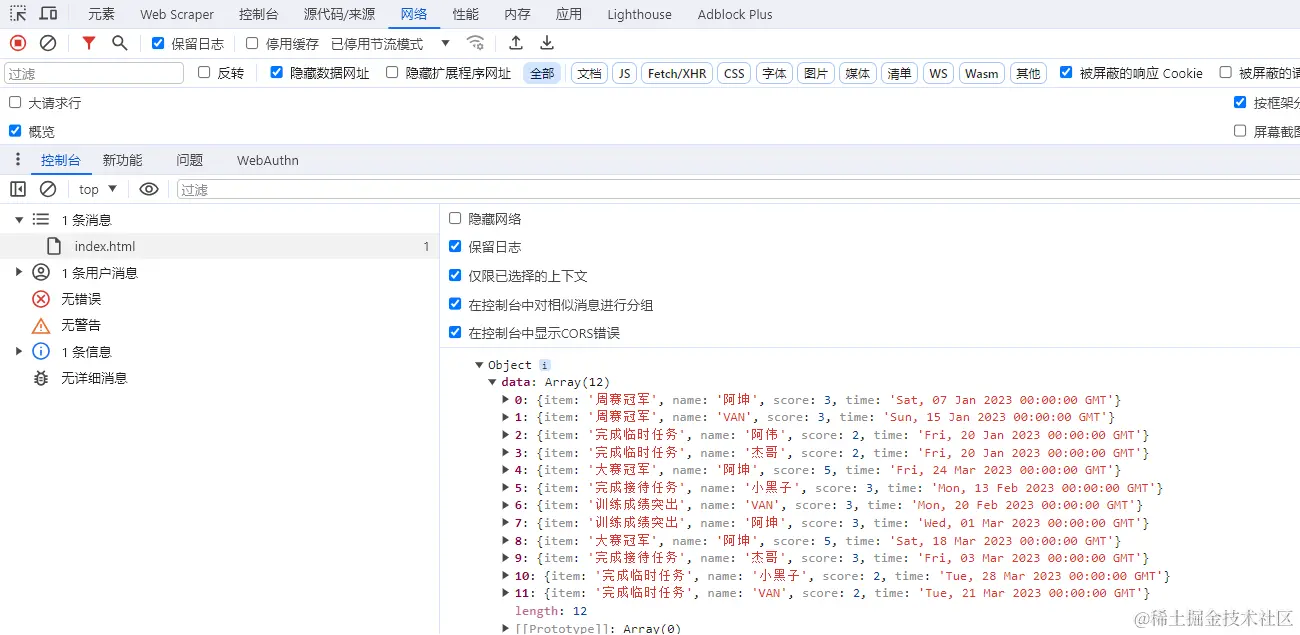Toggle the device toolbar icon

pyautogui.click(x=48, y=14)
